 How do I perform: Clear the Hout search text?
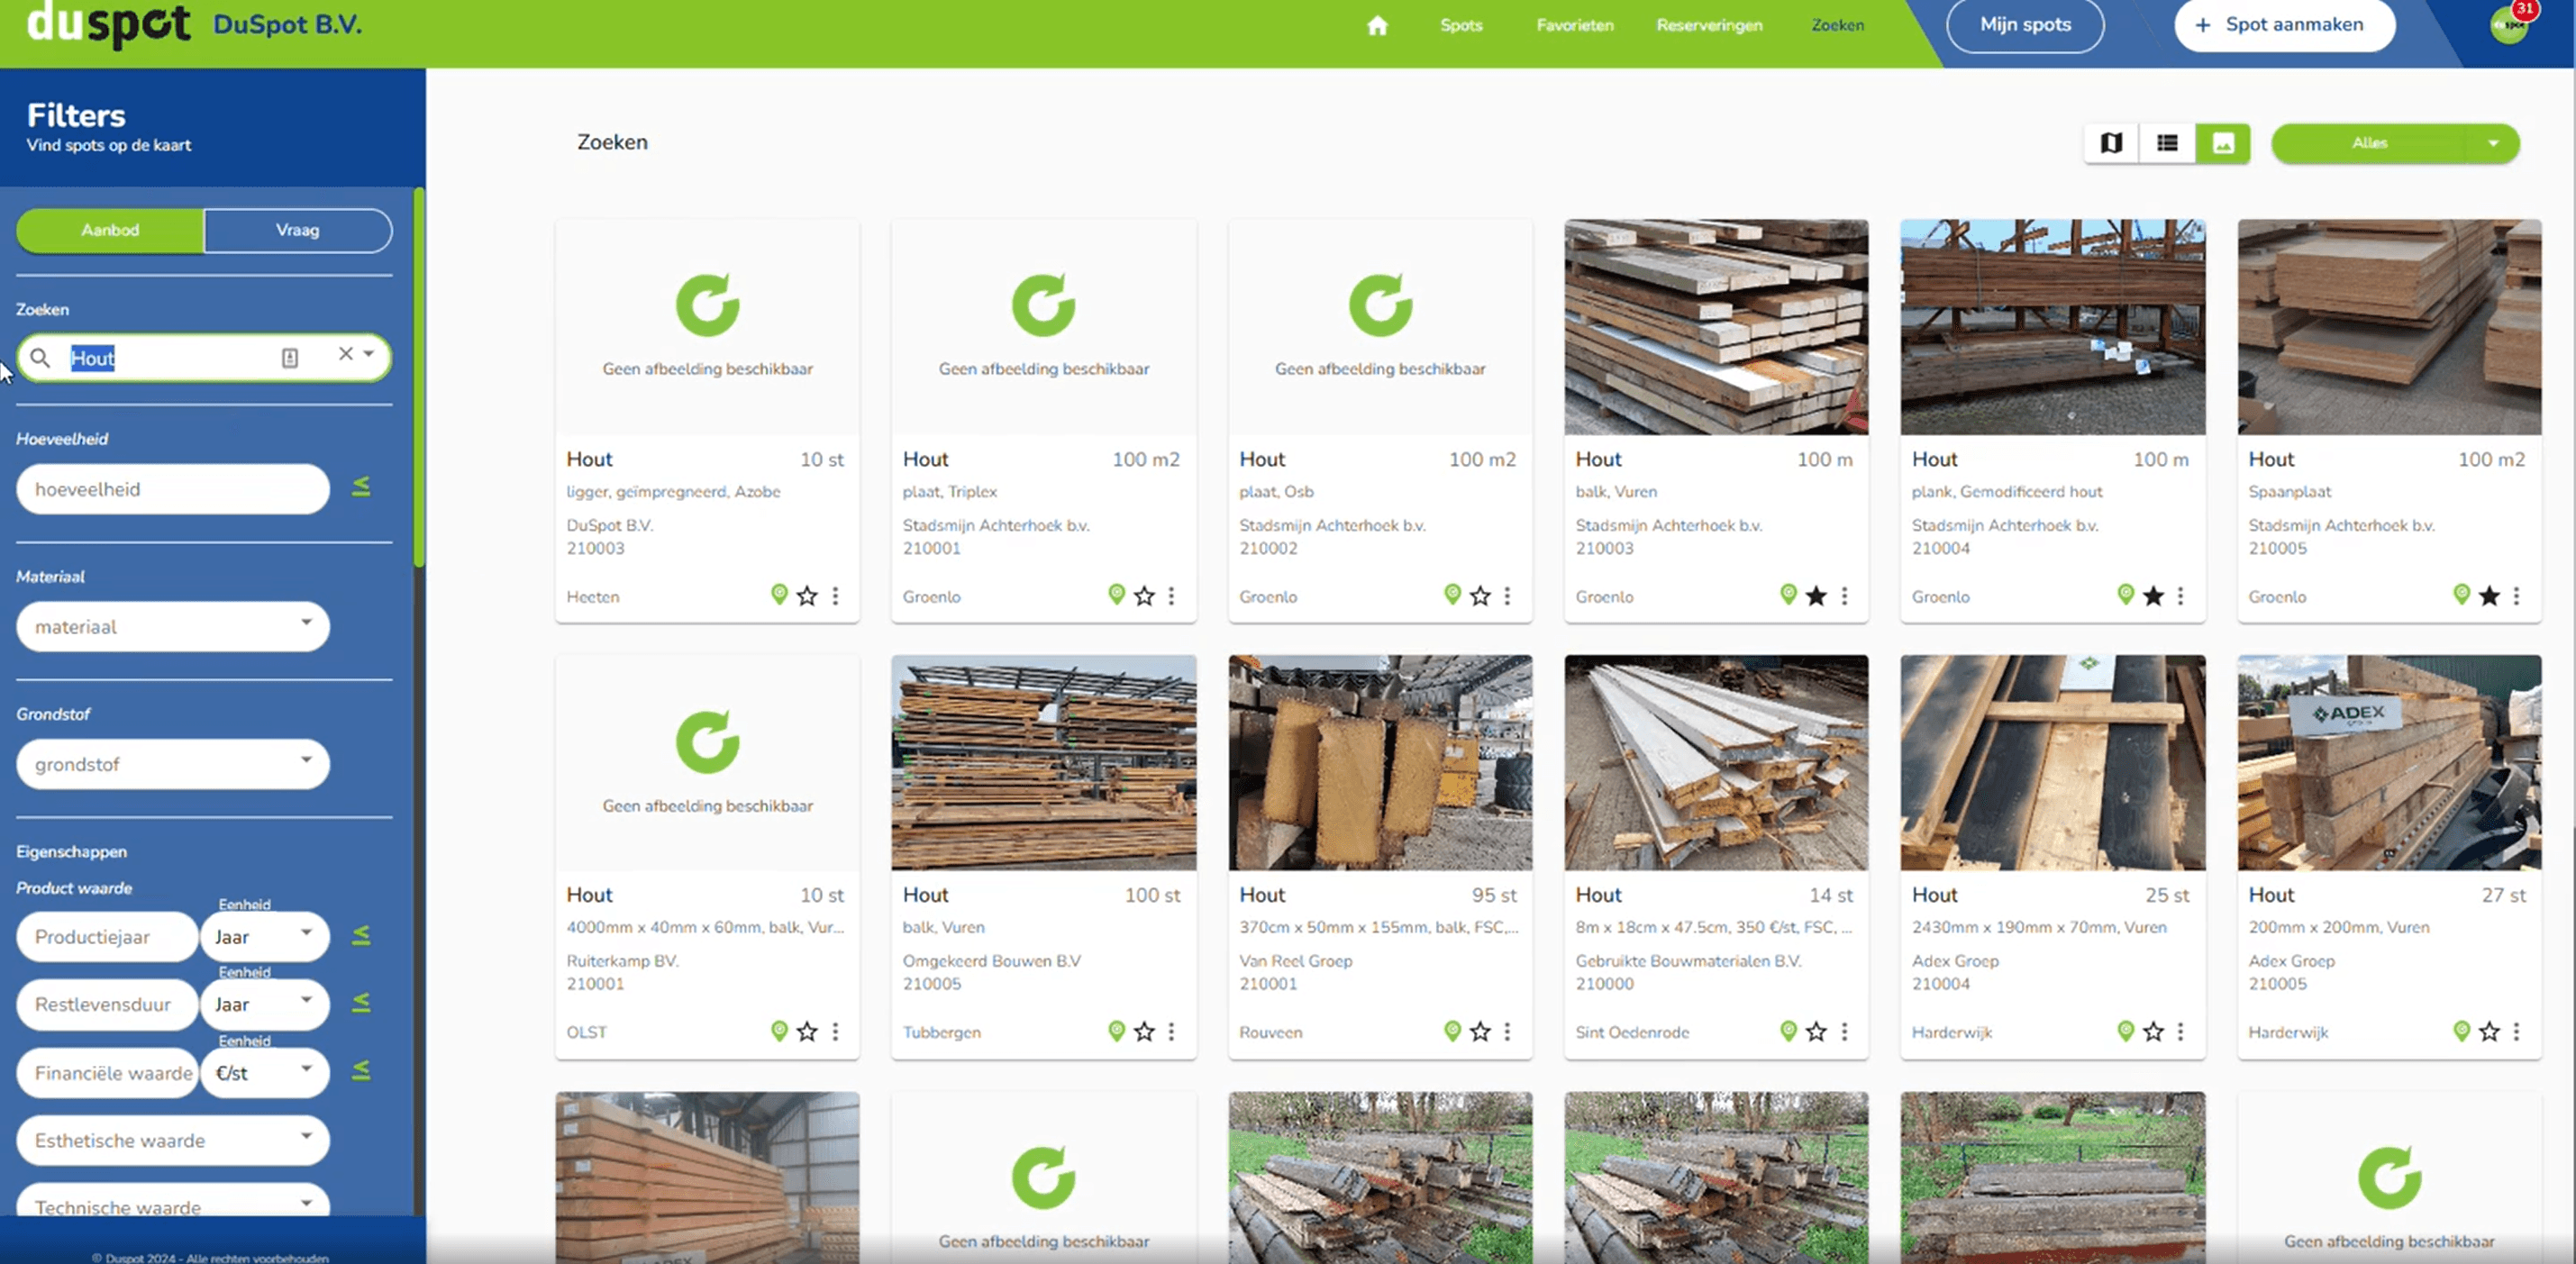(x=345, y=354)
